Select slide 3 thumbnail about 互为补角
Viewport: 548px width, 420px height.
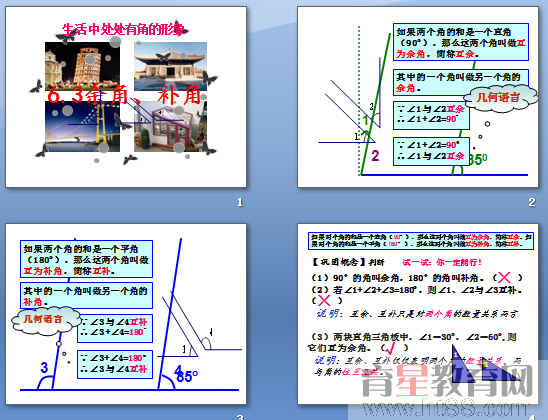tap(126, 314)
